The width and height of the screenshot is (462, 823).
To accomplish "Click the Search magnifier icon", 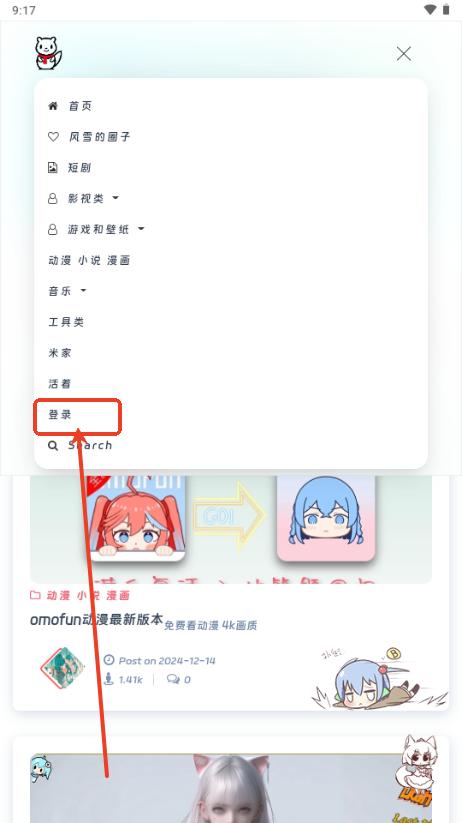I will point(53,446).
